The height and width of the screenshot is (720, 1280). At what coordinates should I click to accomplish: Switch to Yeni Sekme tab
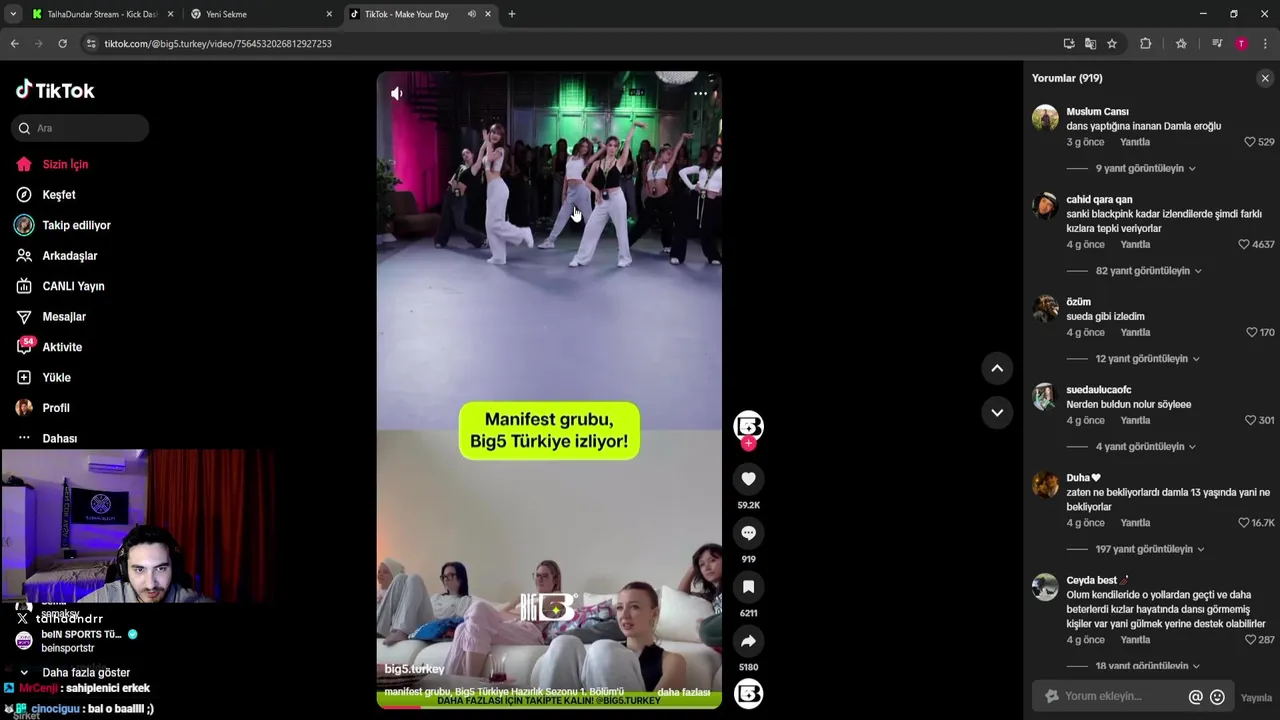(x=260, y=14)
